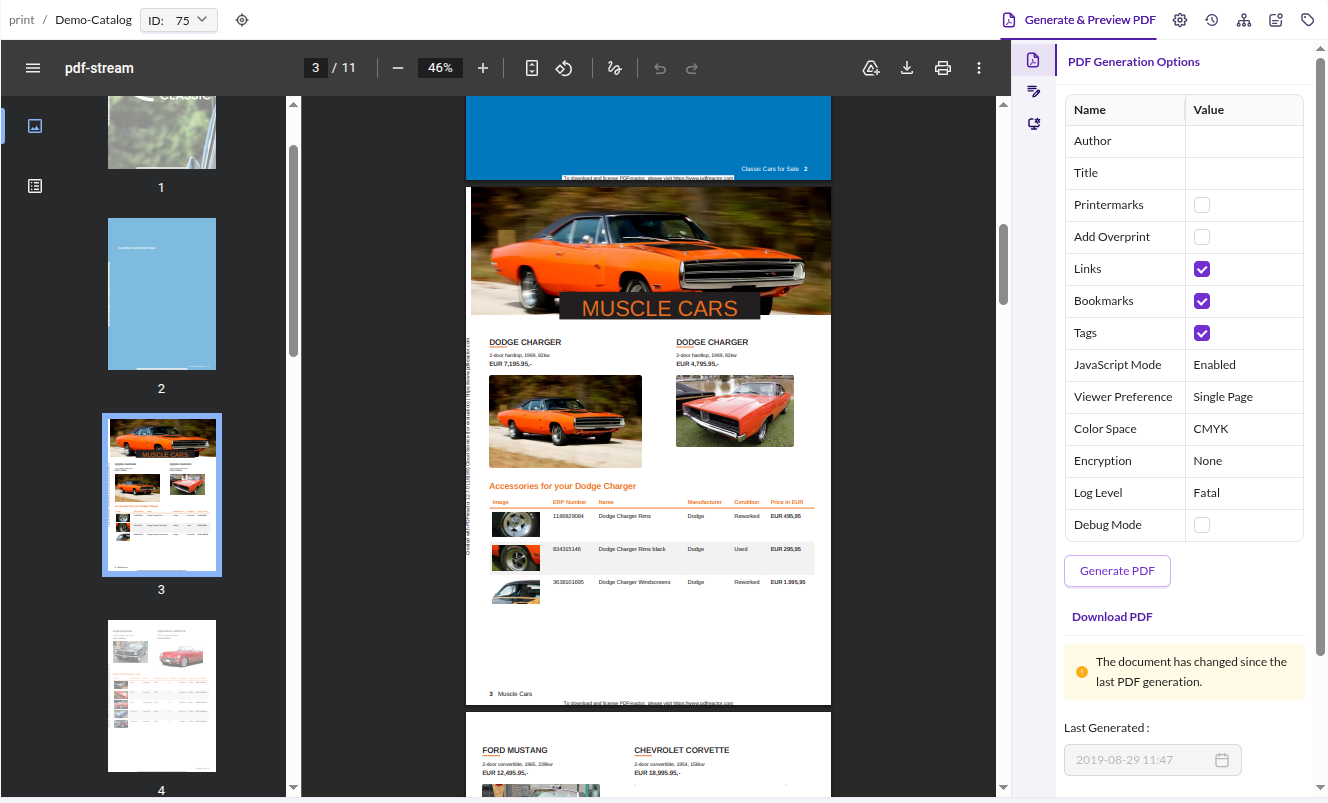Switch to Generate & Preview PDF tab
This screenshot has width=1328, height=803.
point(1079,20)
